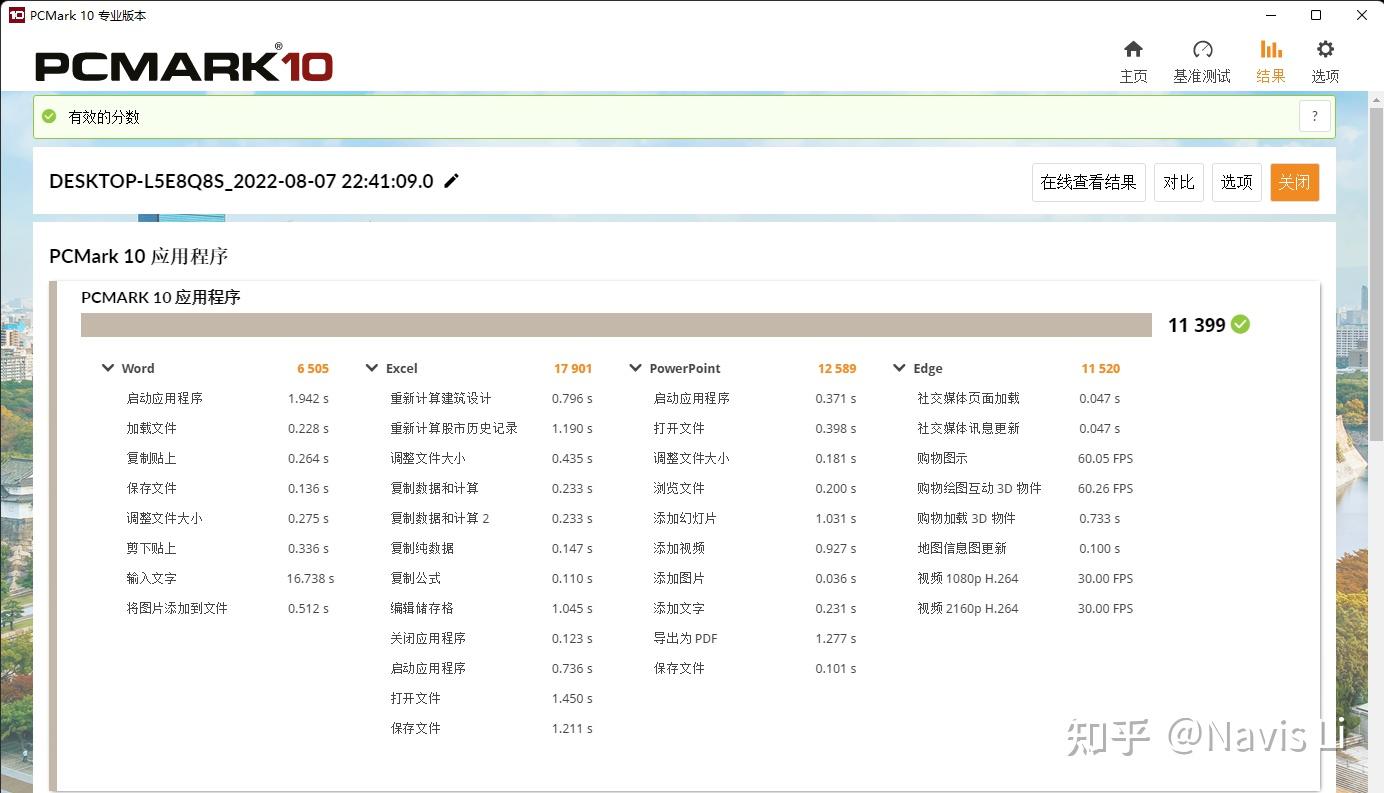Screen dimensions: 1384x793
Task: Click the PowerPoint score 12 589
Action: point(837,368)
